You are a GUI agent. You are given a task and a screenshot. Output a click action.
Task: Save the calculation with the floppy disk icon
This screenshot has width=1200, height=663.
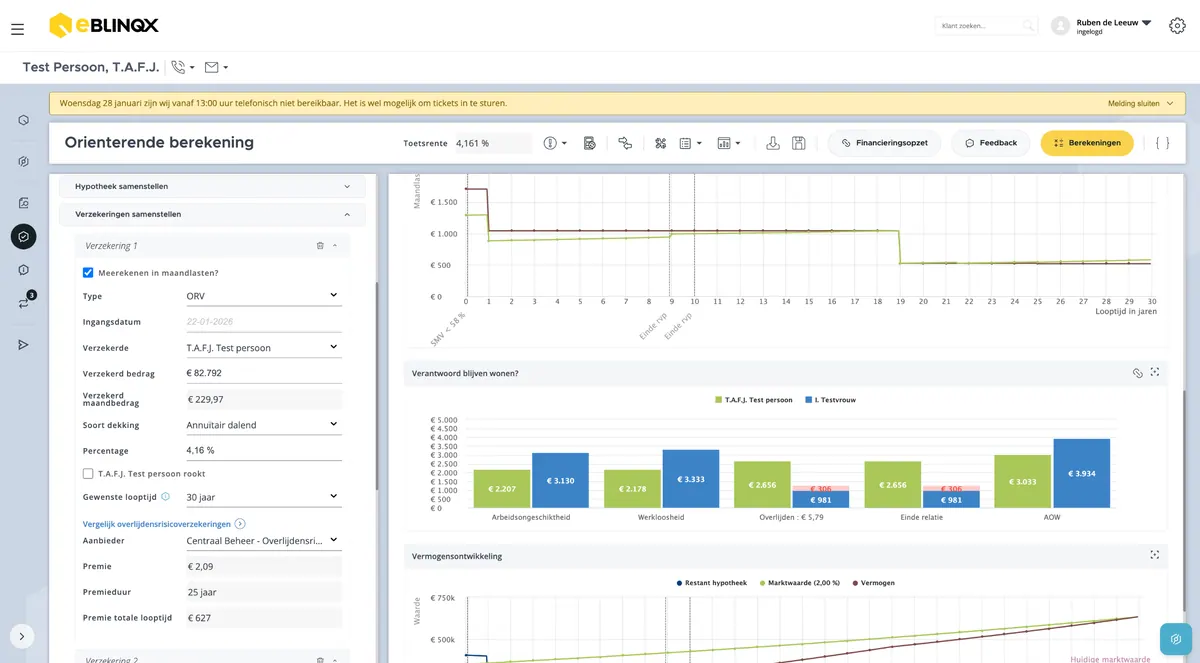798,143
